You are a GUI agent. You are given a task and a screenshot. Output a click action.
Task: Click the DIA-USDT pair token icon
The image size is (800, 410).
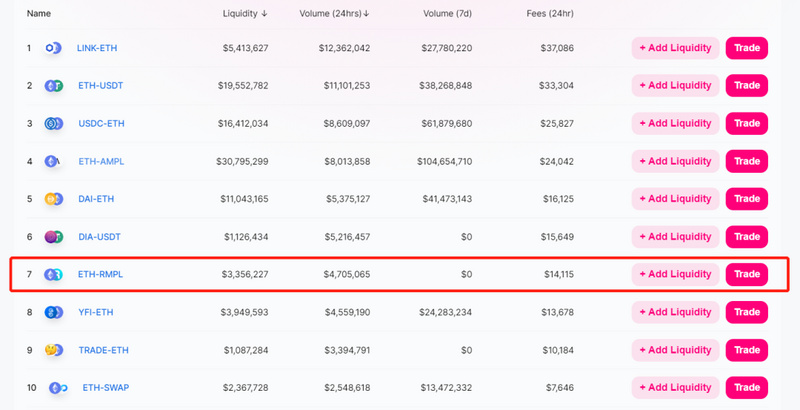pyautogui.click(x=53, y=237)
